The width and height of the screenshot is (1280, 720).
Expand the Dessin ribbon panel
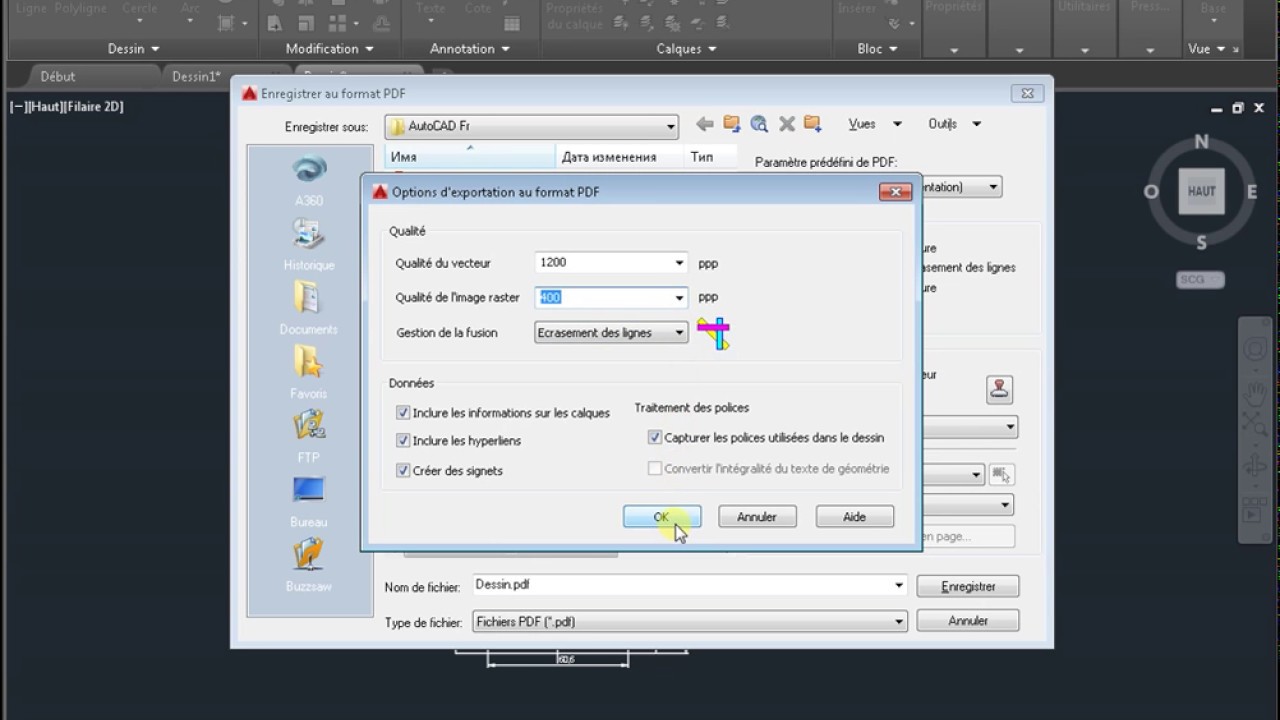(x=133, y=48)
